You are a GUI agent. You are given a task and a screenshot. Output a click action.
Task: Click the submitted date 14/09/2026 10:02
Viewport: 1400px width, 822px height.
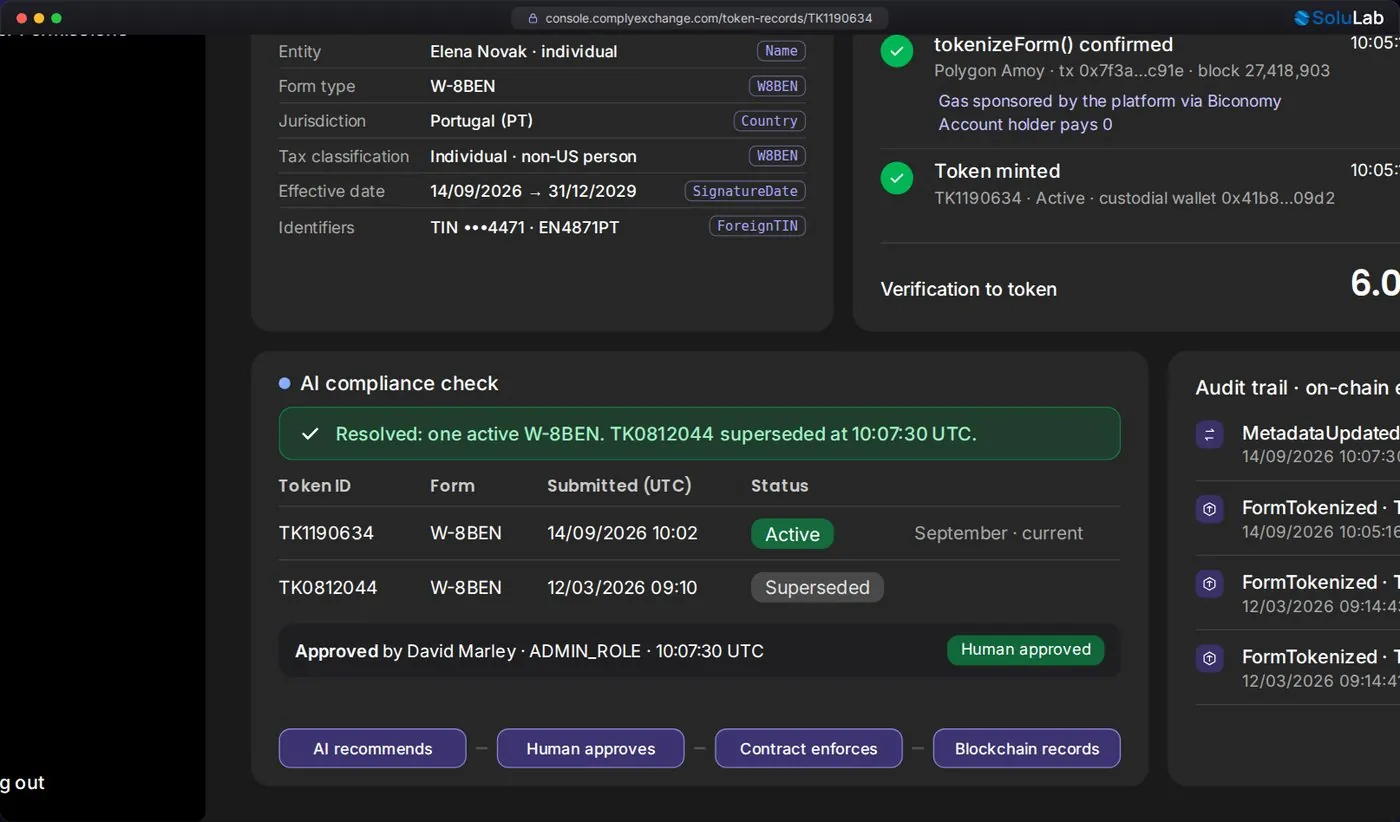tap(622, 533)
